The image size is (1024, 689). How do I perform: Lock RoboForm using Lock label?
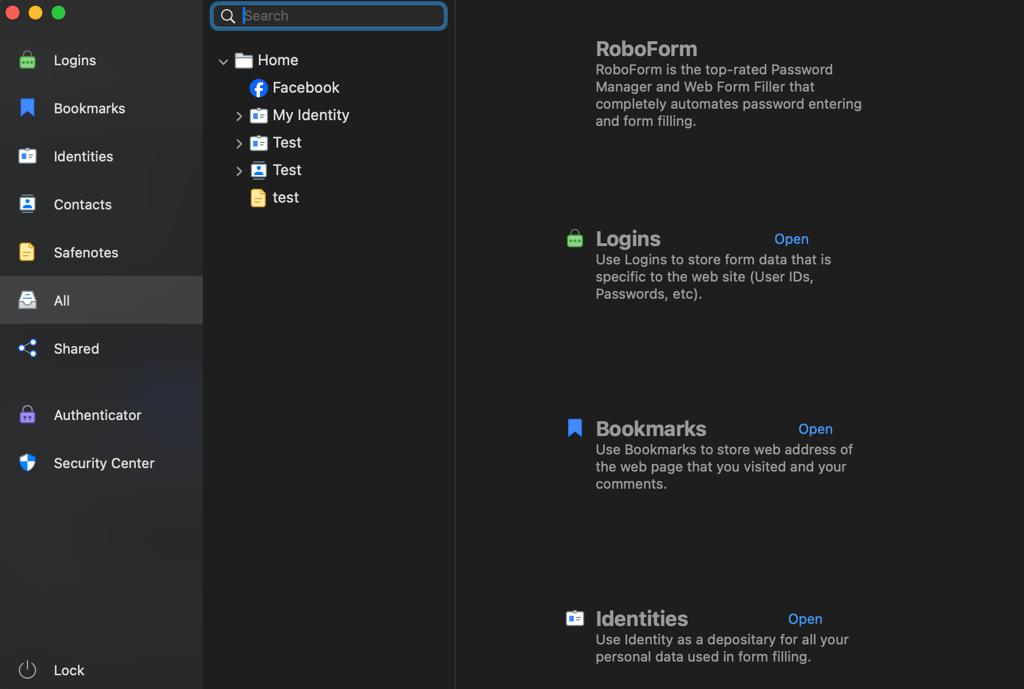pyautogui.click(x=69, y=669)
